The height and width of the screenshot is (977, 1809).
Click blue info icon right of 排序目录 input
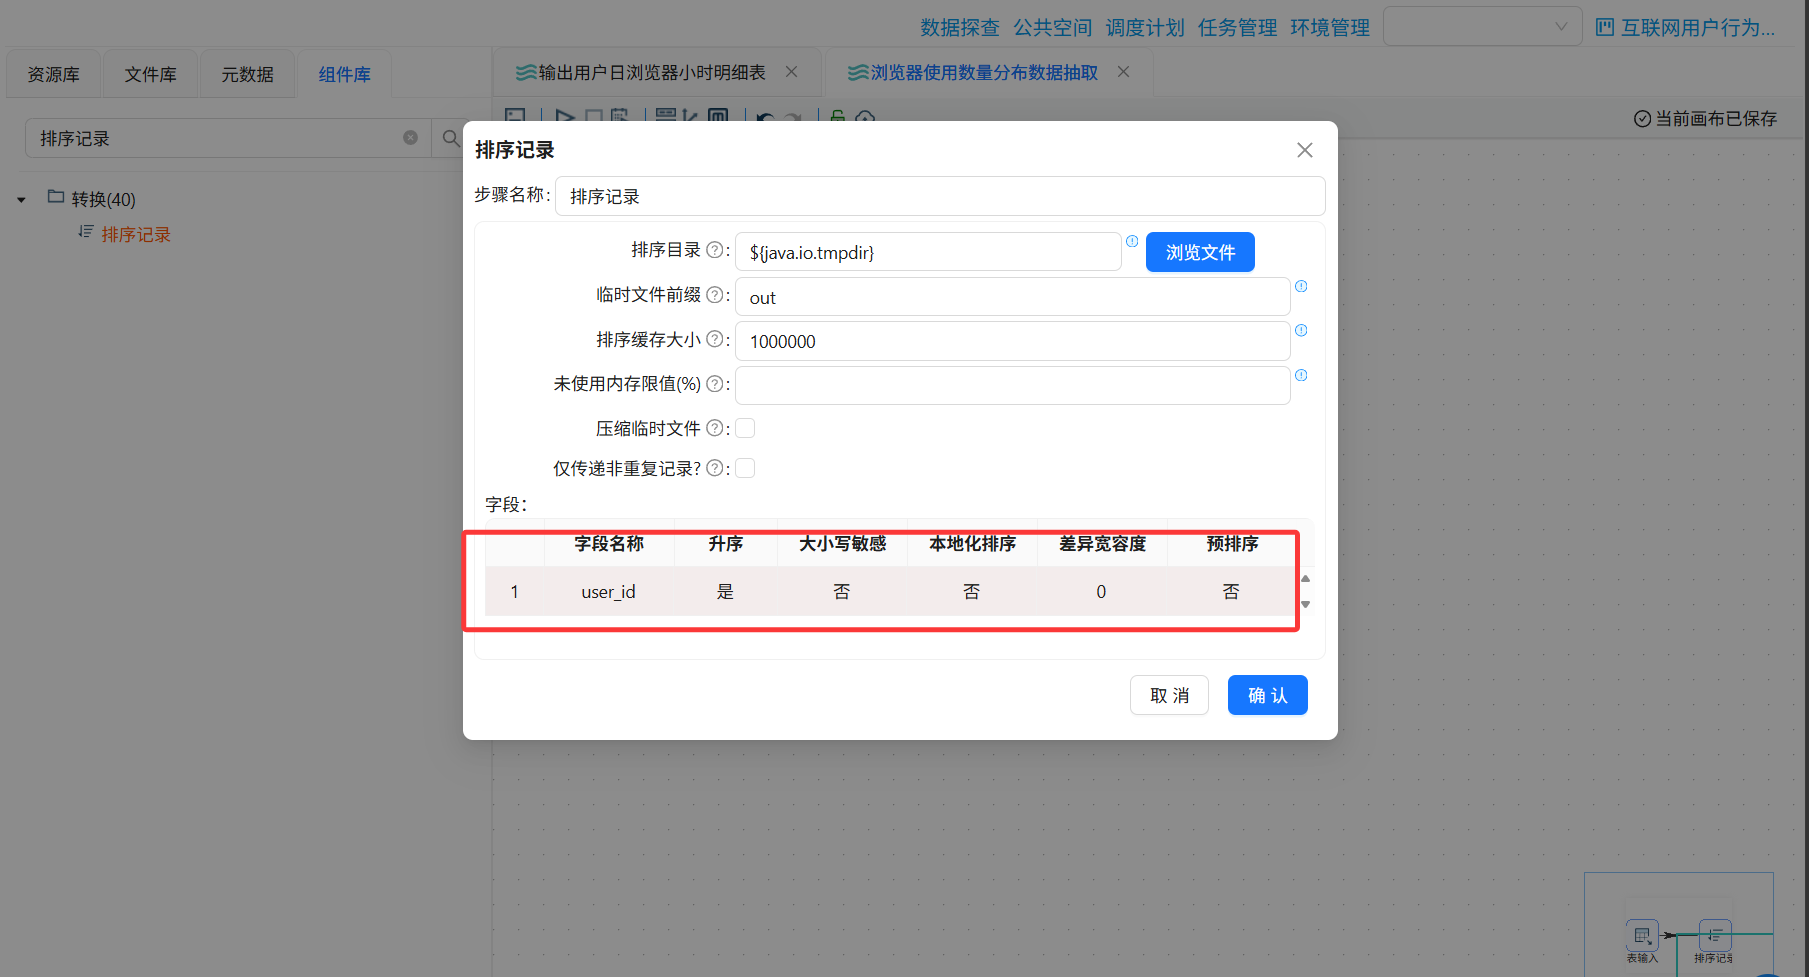point(1132,241)
